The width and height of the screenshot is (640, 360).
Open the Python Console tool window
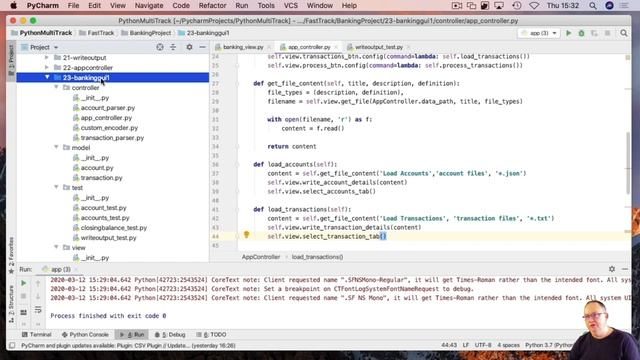[85, 334]
